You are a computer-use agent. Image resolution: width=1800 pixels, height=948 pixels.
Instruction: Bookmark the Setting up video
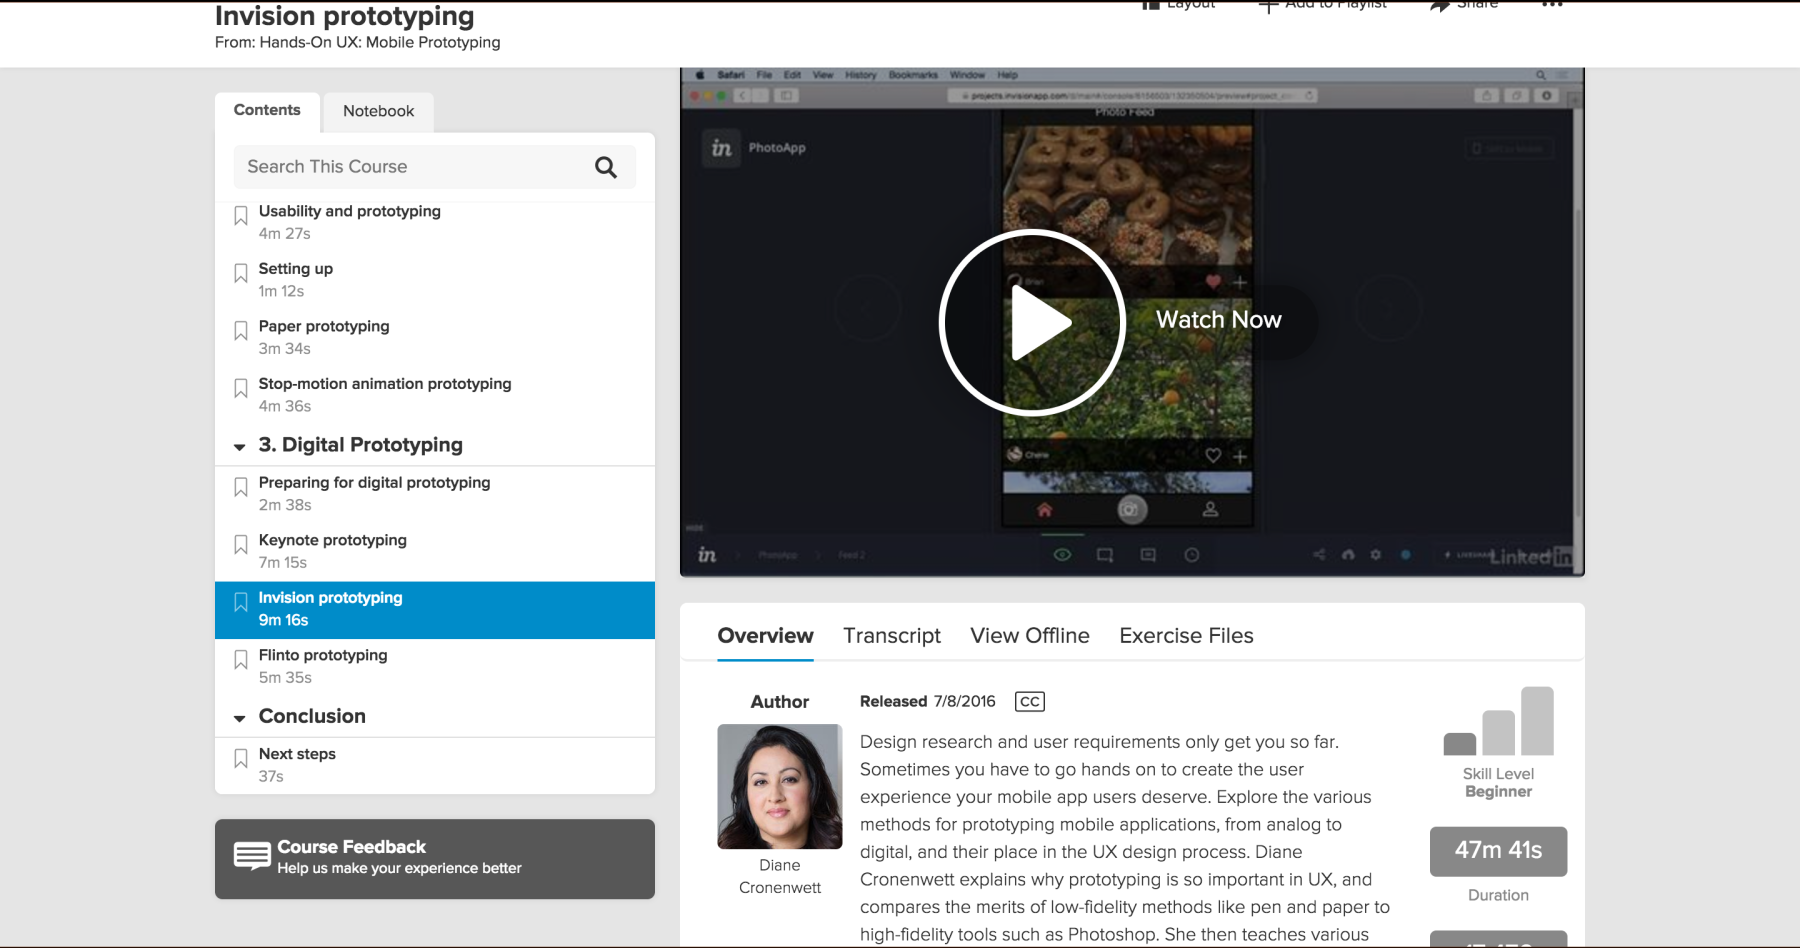click(241, 273)
